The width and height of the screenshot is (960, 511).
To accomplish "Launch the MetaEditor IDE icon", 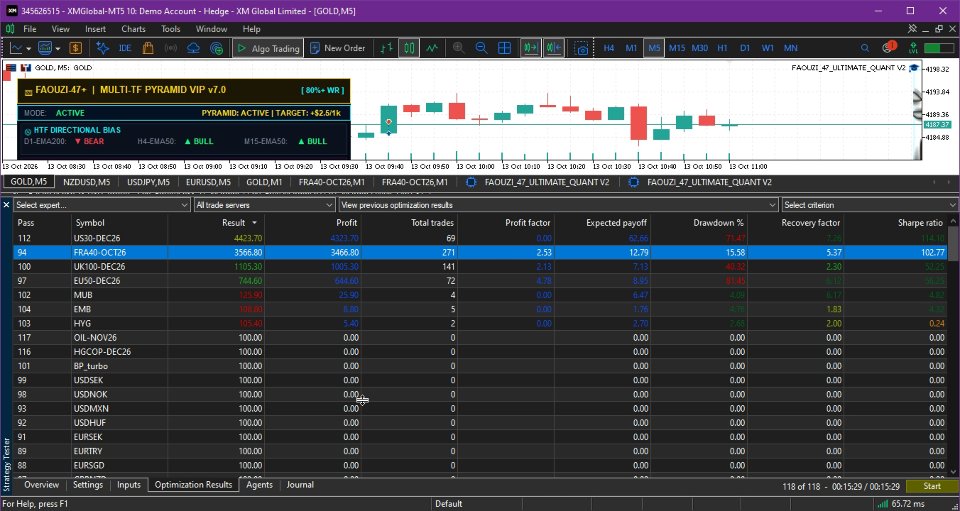I will [x=125, y=48].
